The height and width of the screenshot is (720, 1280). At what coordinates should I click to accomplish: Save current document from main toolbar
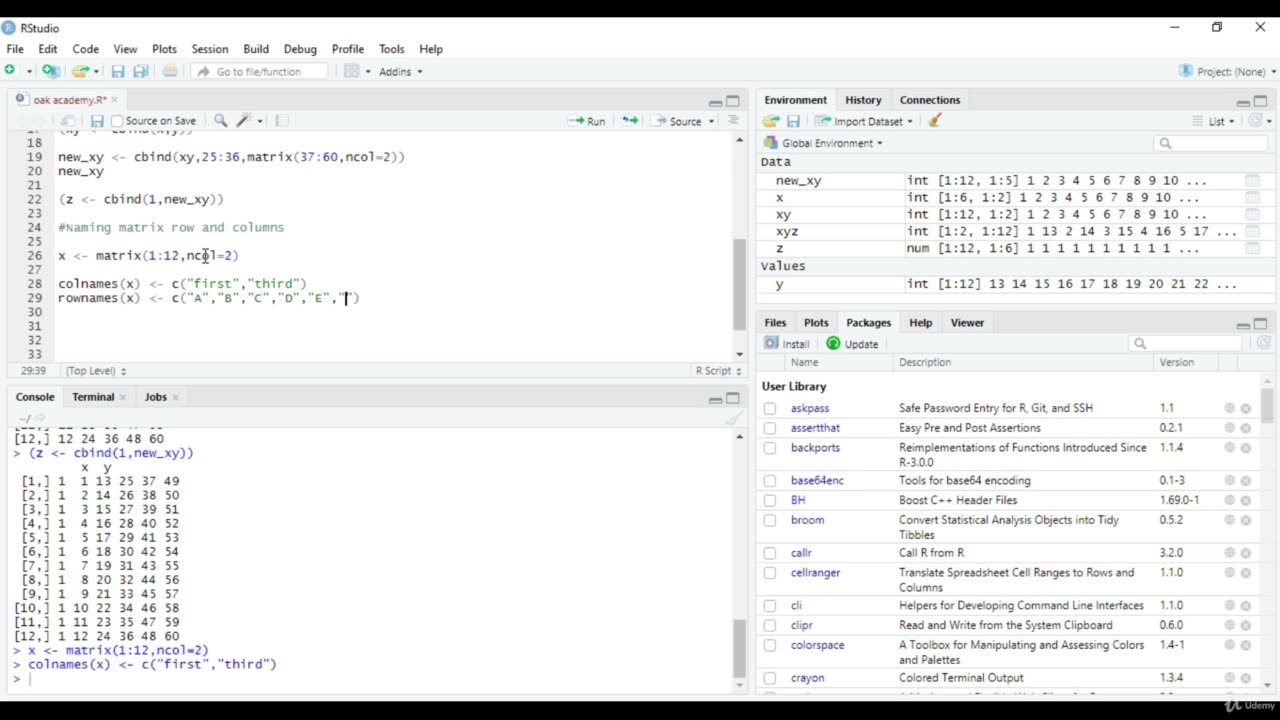118,71
